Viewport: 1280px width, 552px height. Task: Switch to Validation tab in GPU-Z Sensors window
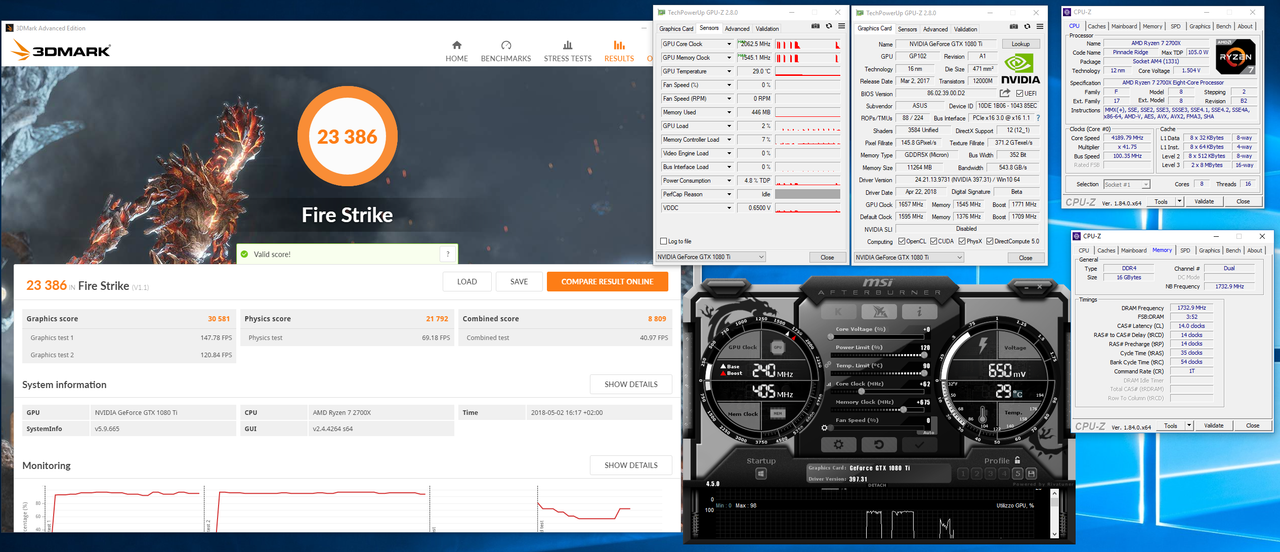767,28
